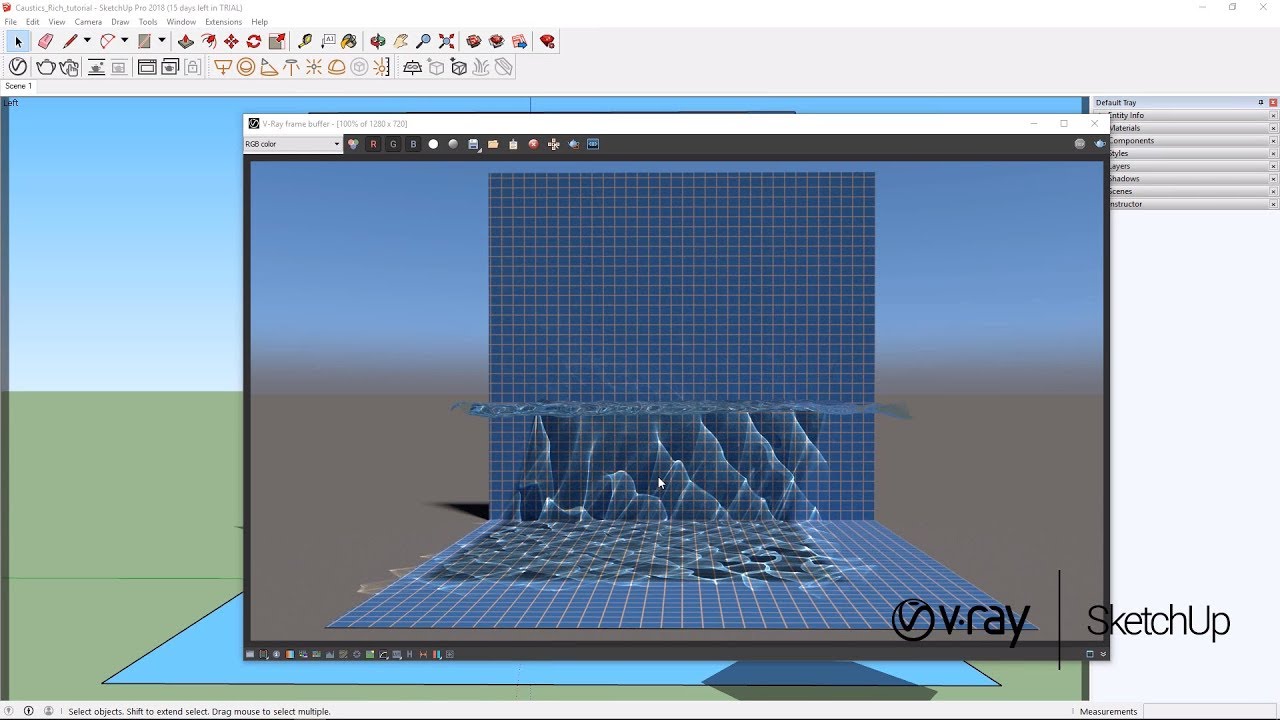Open Rectangle tool dropdown arrow
The image size is (1280, 720).
[x=161, y=41]
